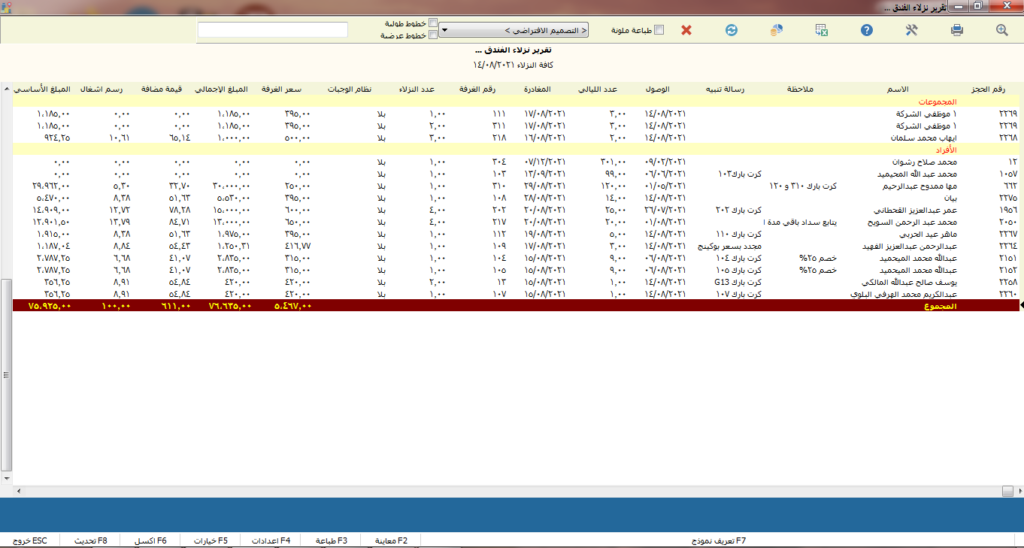This screenshot has width=1024, height=548.
Task: Export report with Excel spreadsheet icon
Action: point(822,30)
